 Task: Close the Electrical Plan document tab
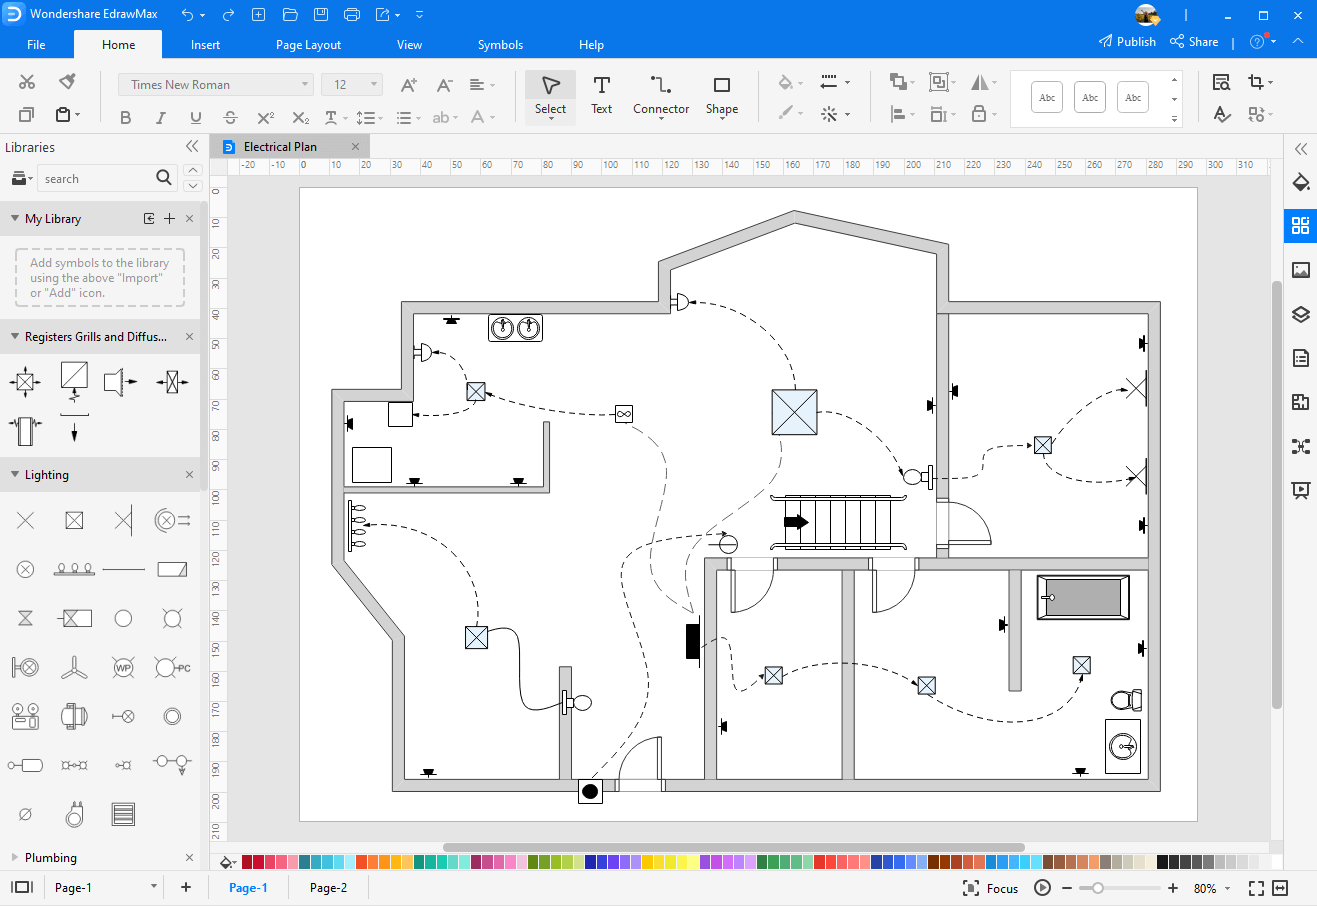coord(355,146)
